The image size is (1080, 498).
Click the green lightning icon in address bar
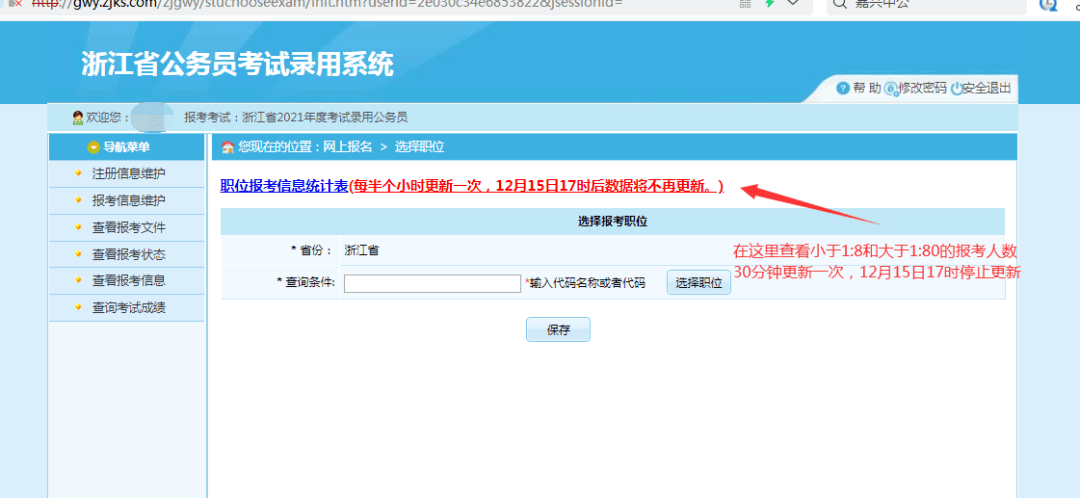point(770,3)
